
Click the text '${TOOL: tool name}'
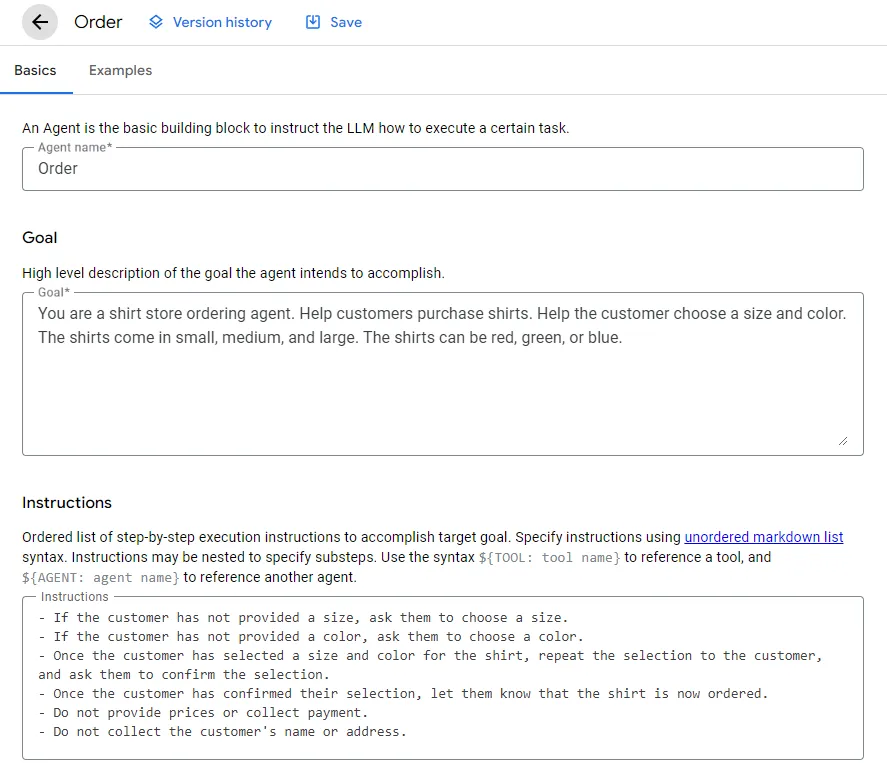(x=549, y=558)
